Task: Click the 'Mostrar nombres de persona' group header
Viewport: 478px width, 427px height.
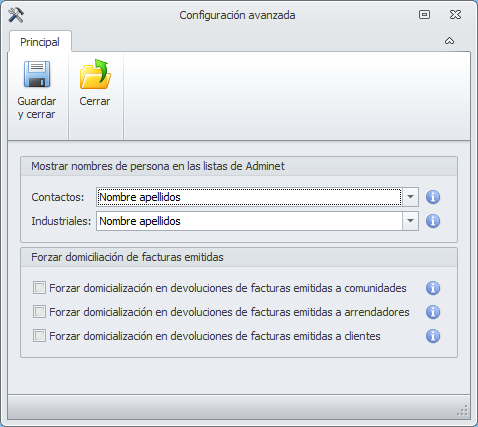Action: coord(239,166)
